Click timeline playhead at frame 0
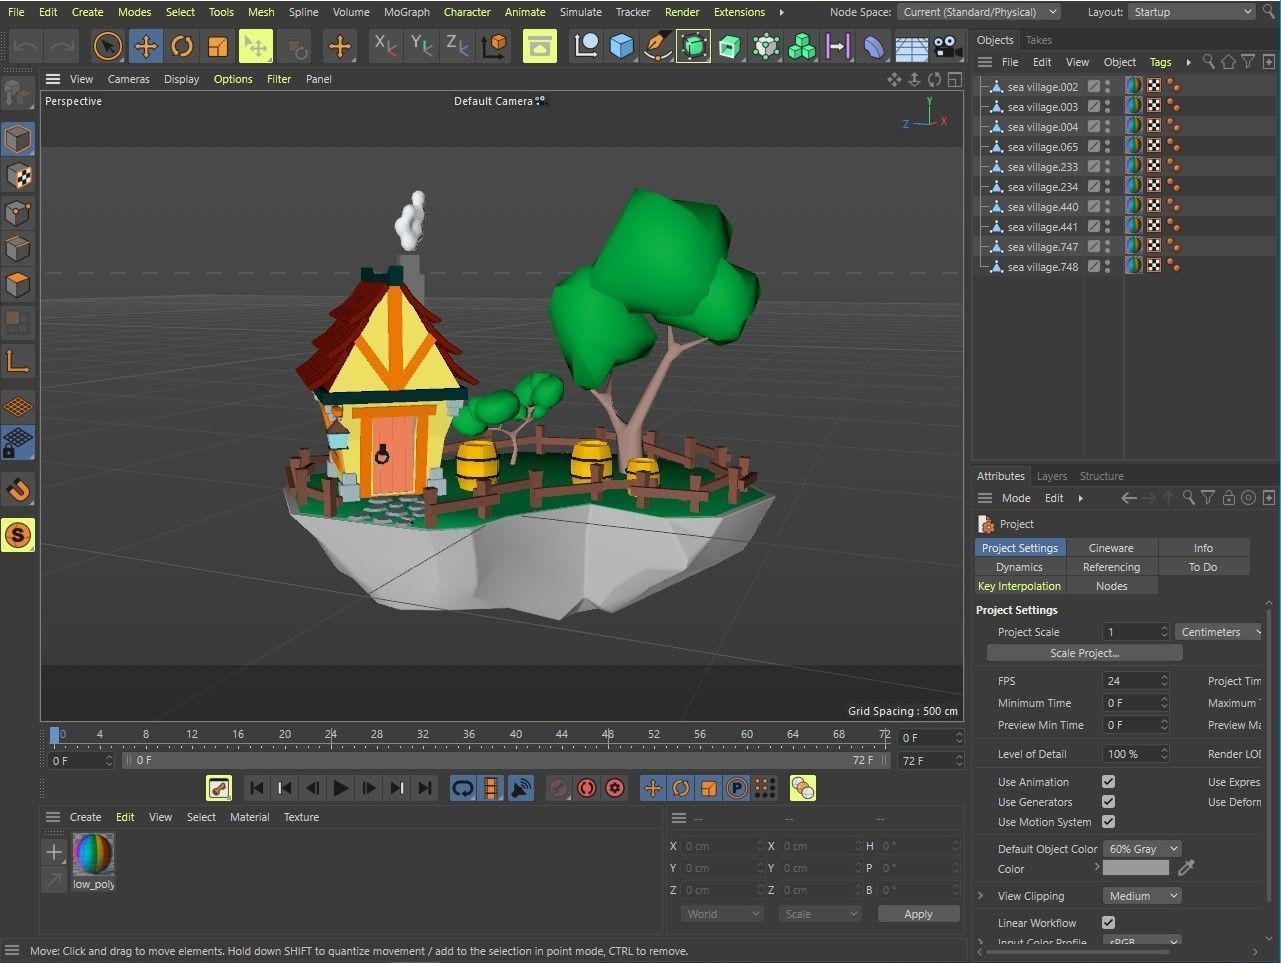 click(55, 735)
